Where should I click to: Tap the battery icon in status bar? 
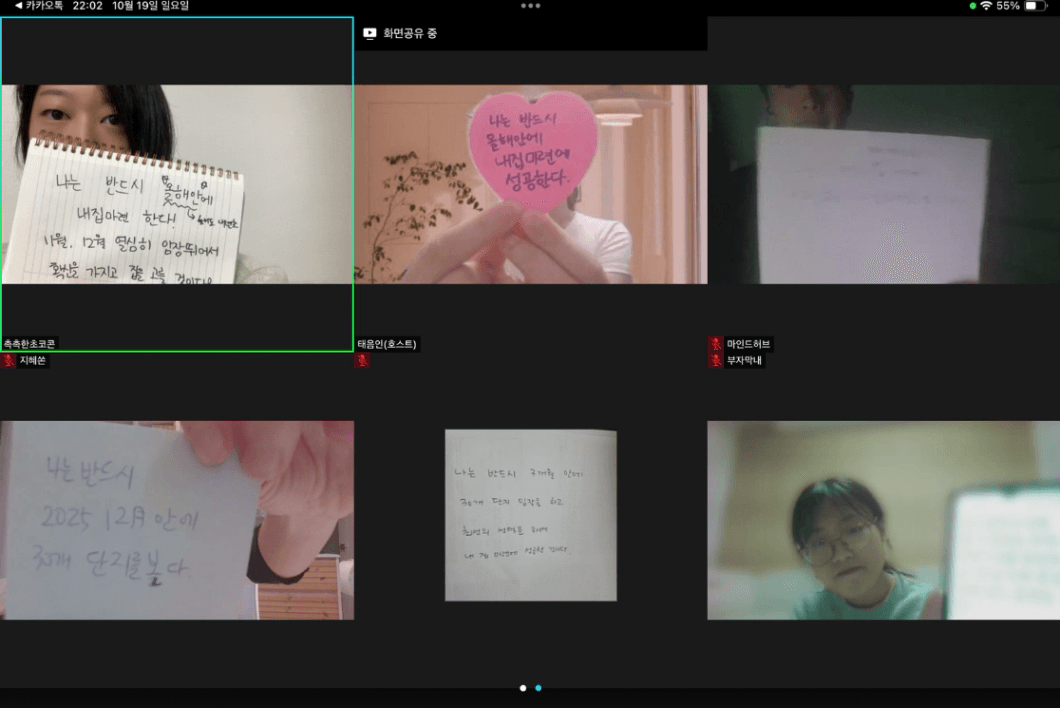point(1033,6)
